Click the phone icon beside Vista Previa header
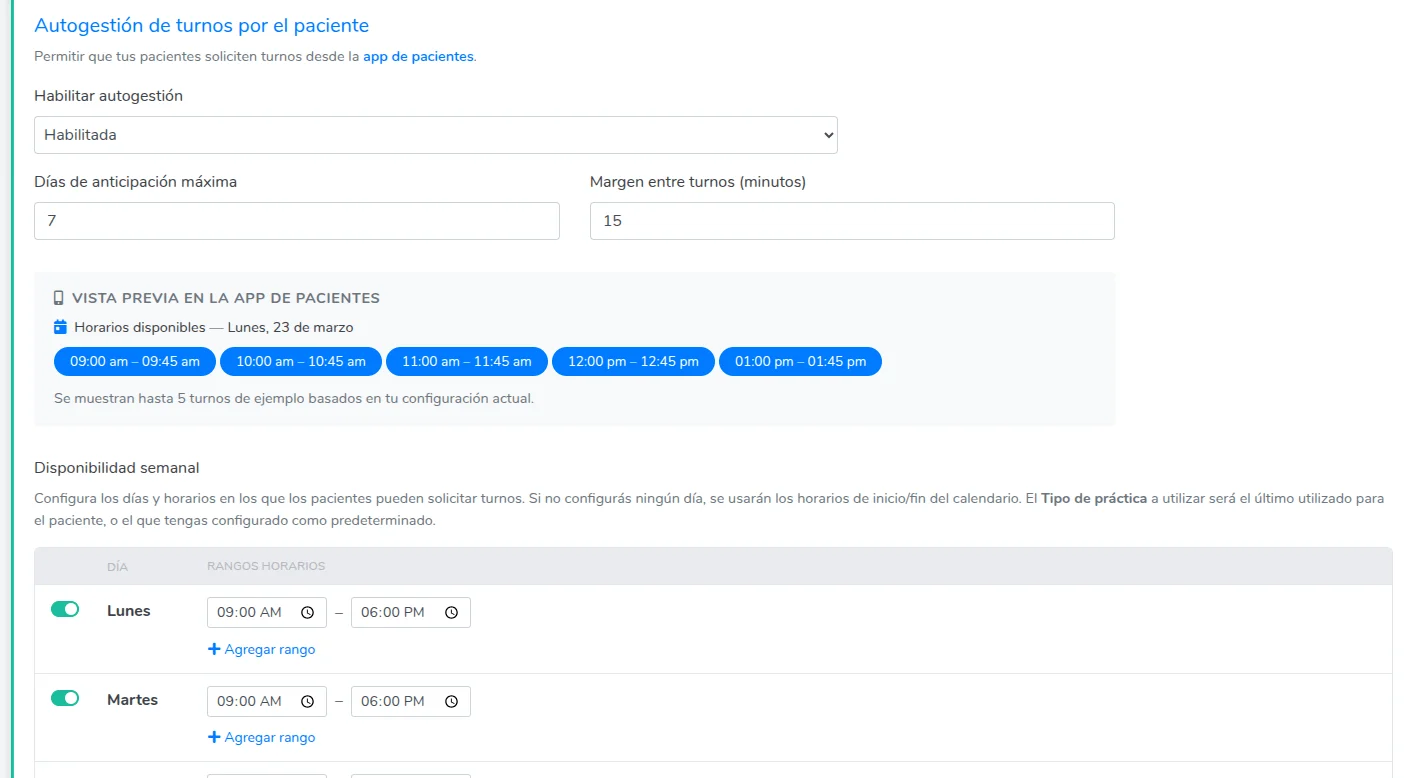 tap(57, 297)
